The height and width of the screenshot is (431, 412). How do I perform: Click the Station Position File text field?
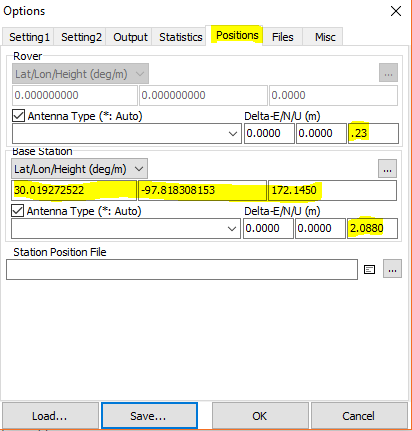point(182,269)
